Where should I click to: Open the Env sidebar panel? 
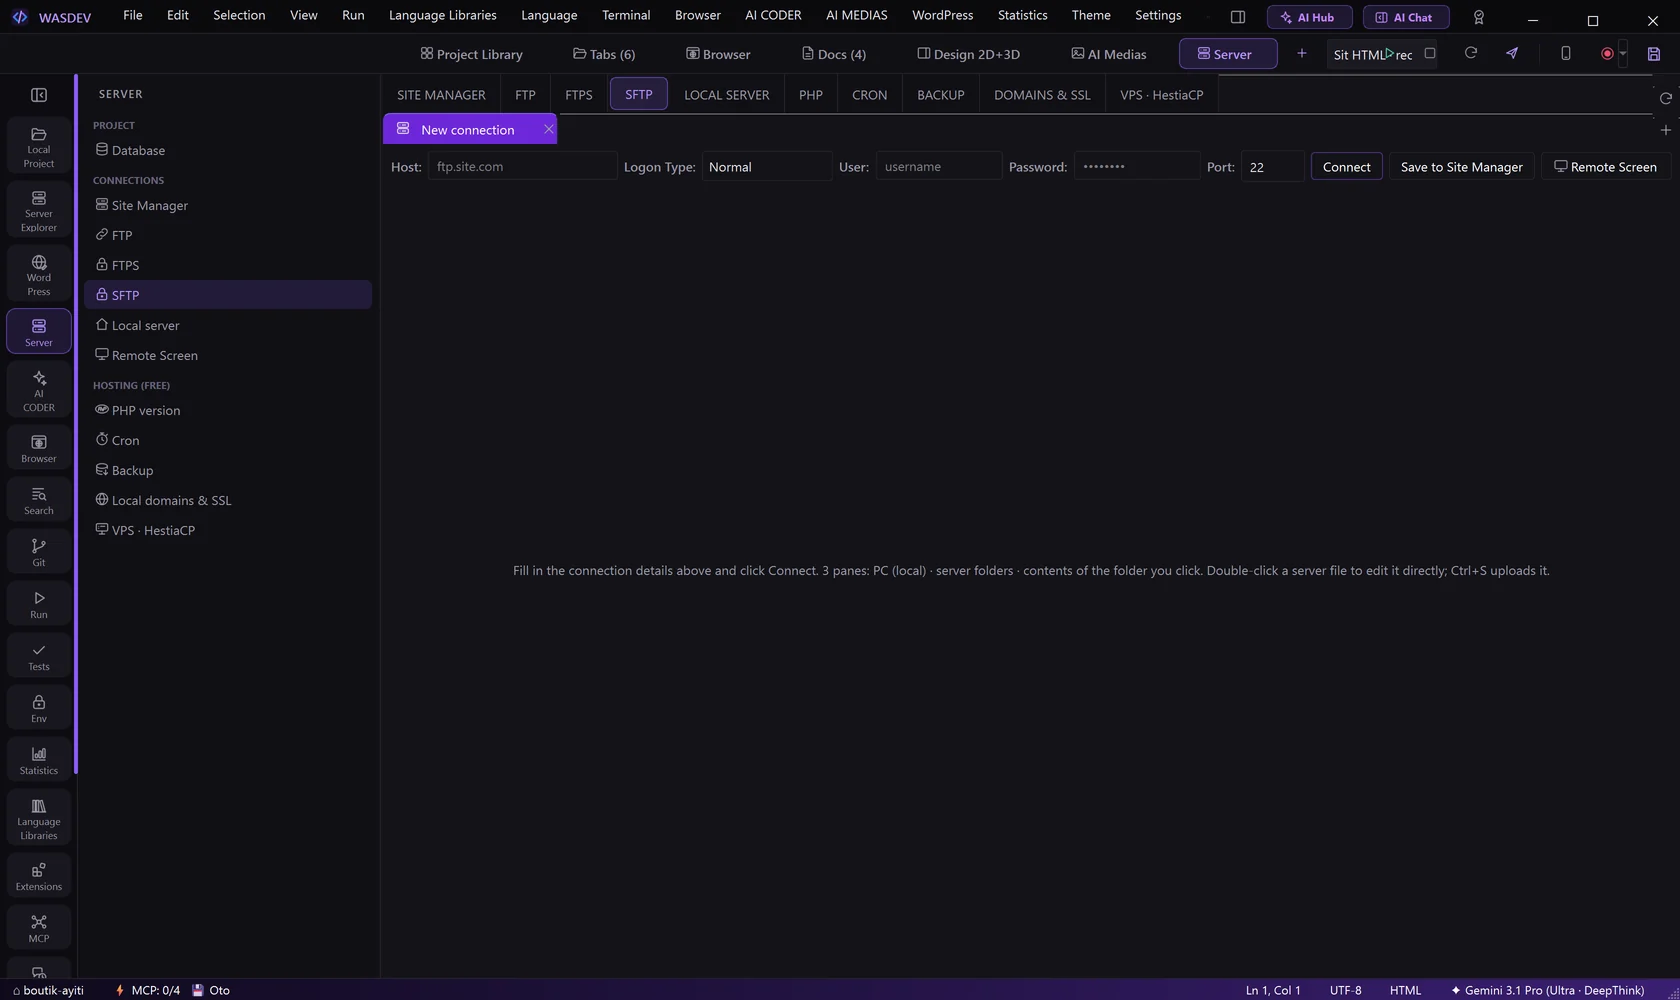[39, 709]
